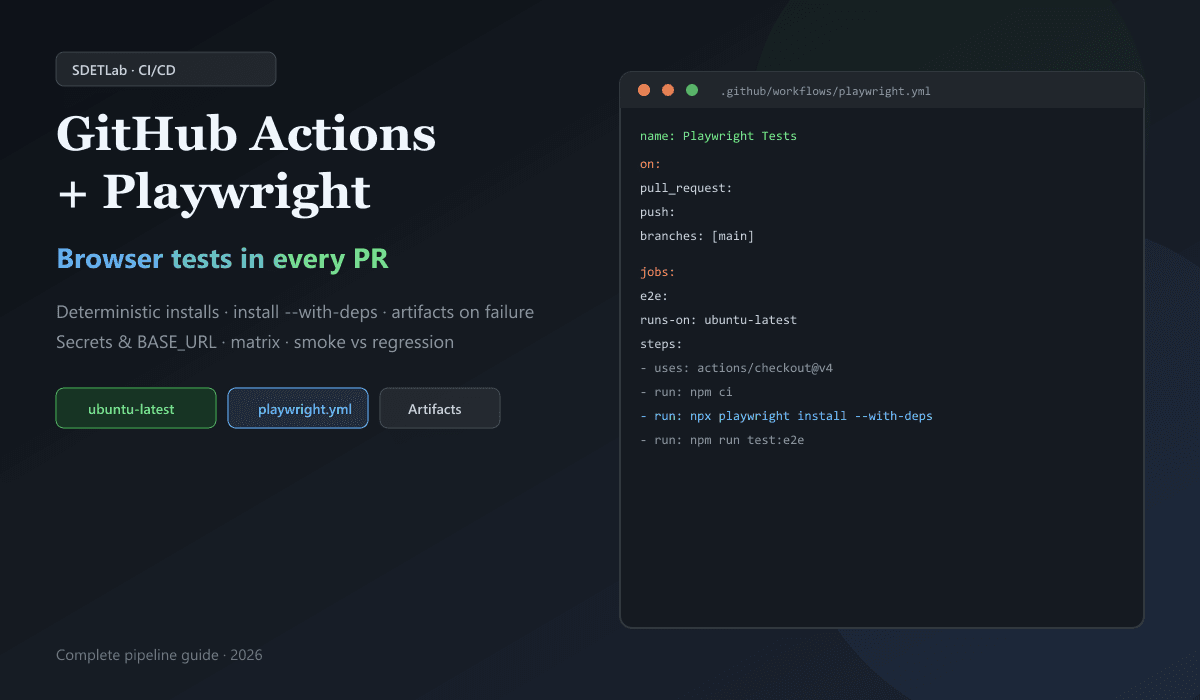Click the orange window dot in code panel
1200x700 pixels.
point(668,90)
